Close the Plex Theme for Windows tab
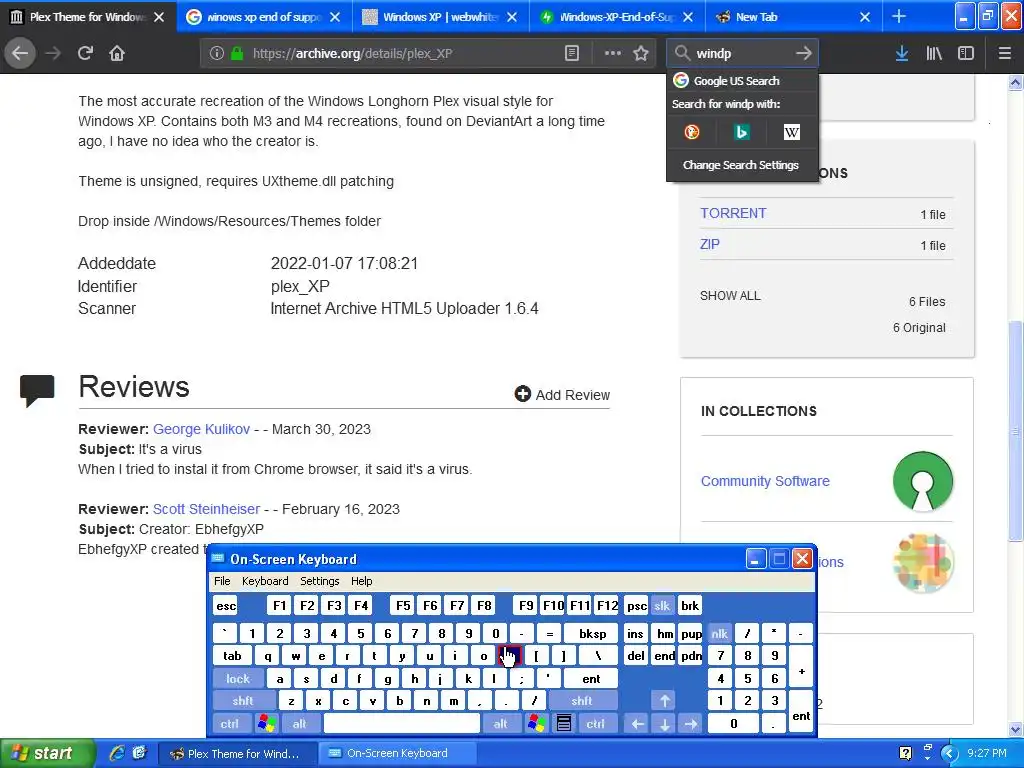The width and height of the screenshot is (1024, 768). pyautogui.click(x=159, y=17)
